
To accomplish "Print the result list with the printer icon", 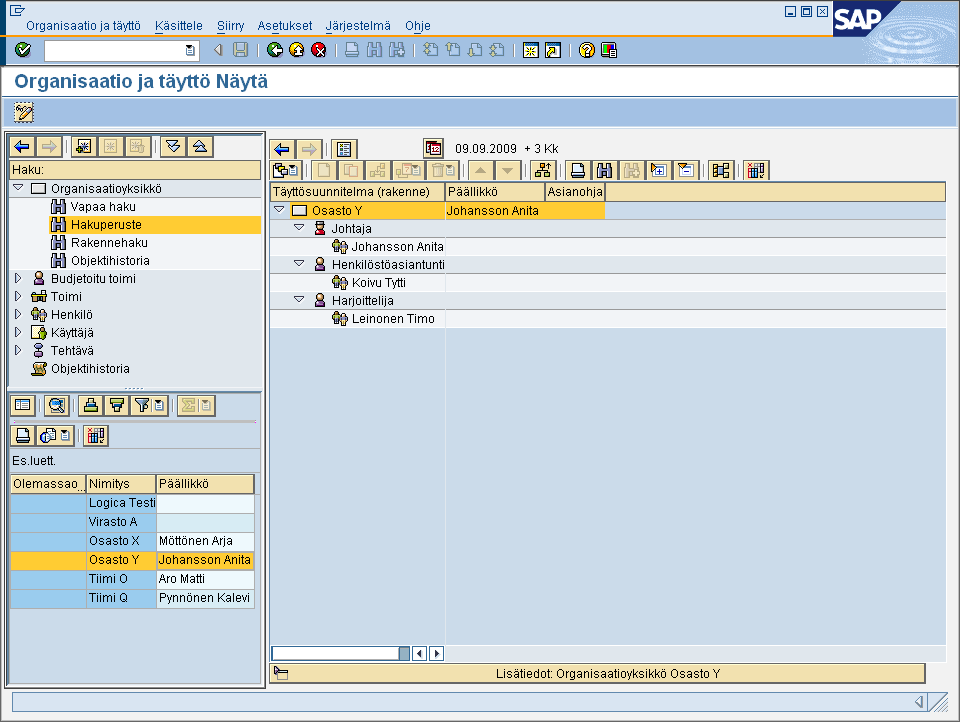I will click(x=23, y=436).
